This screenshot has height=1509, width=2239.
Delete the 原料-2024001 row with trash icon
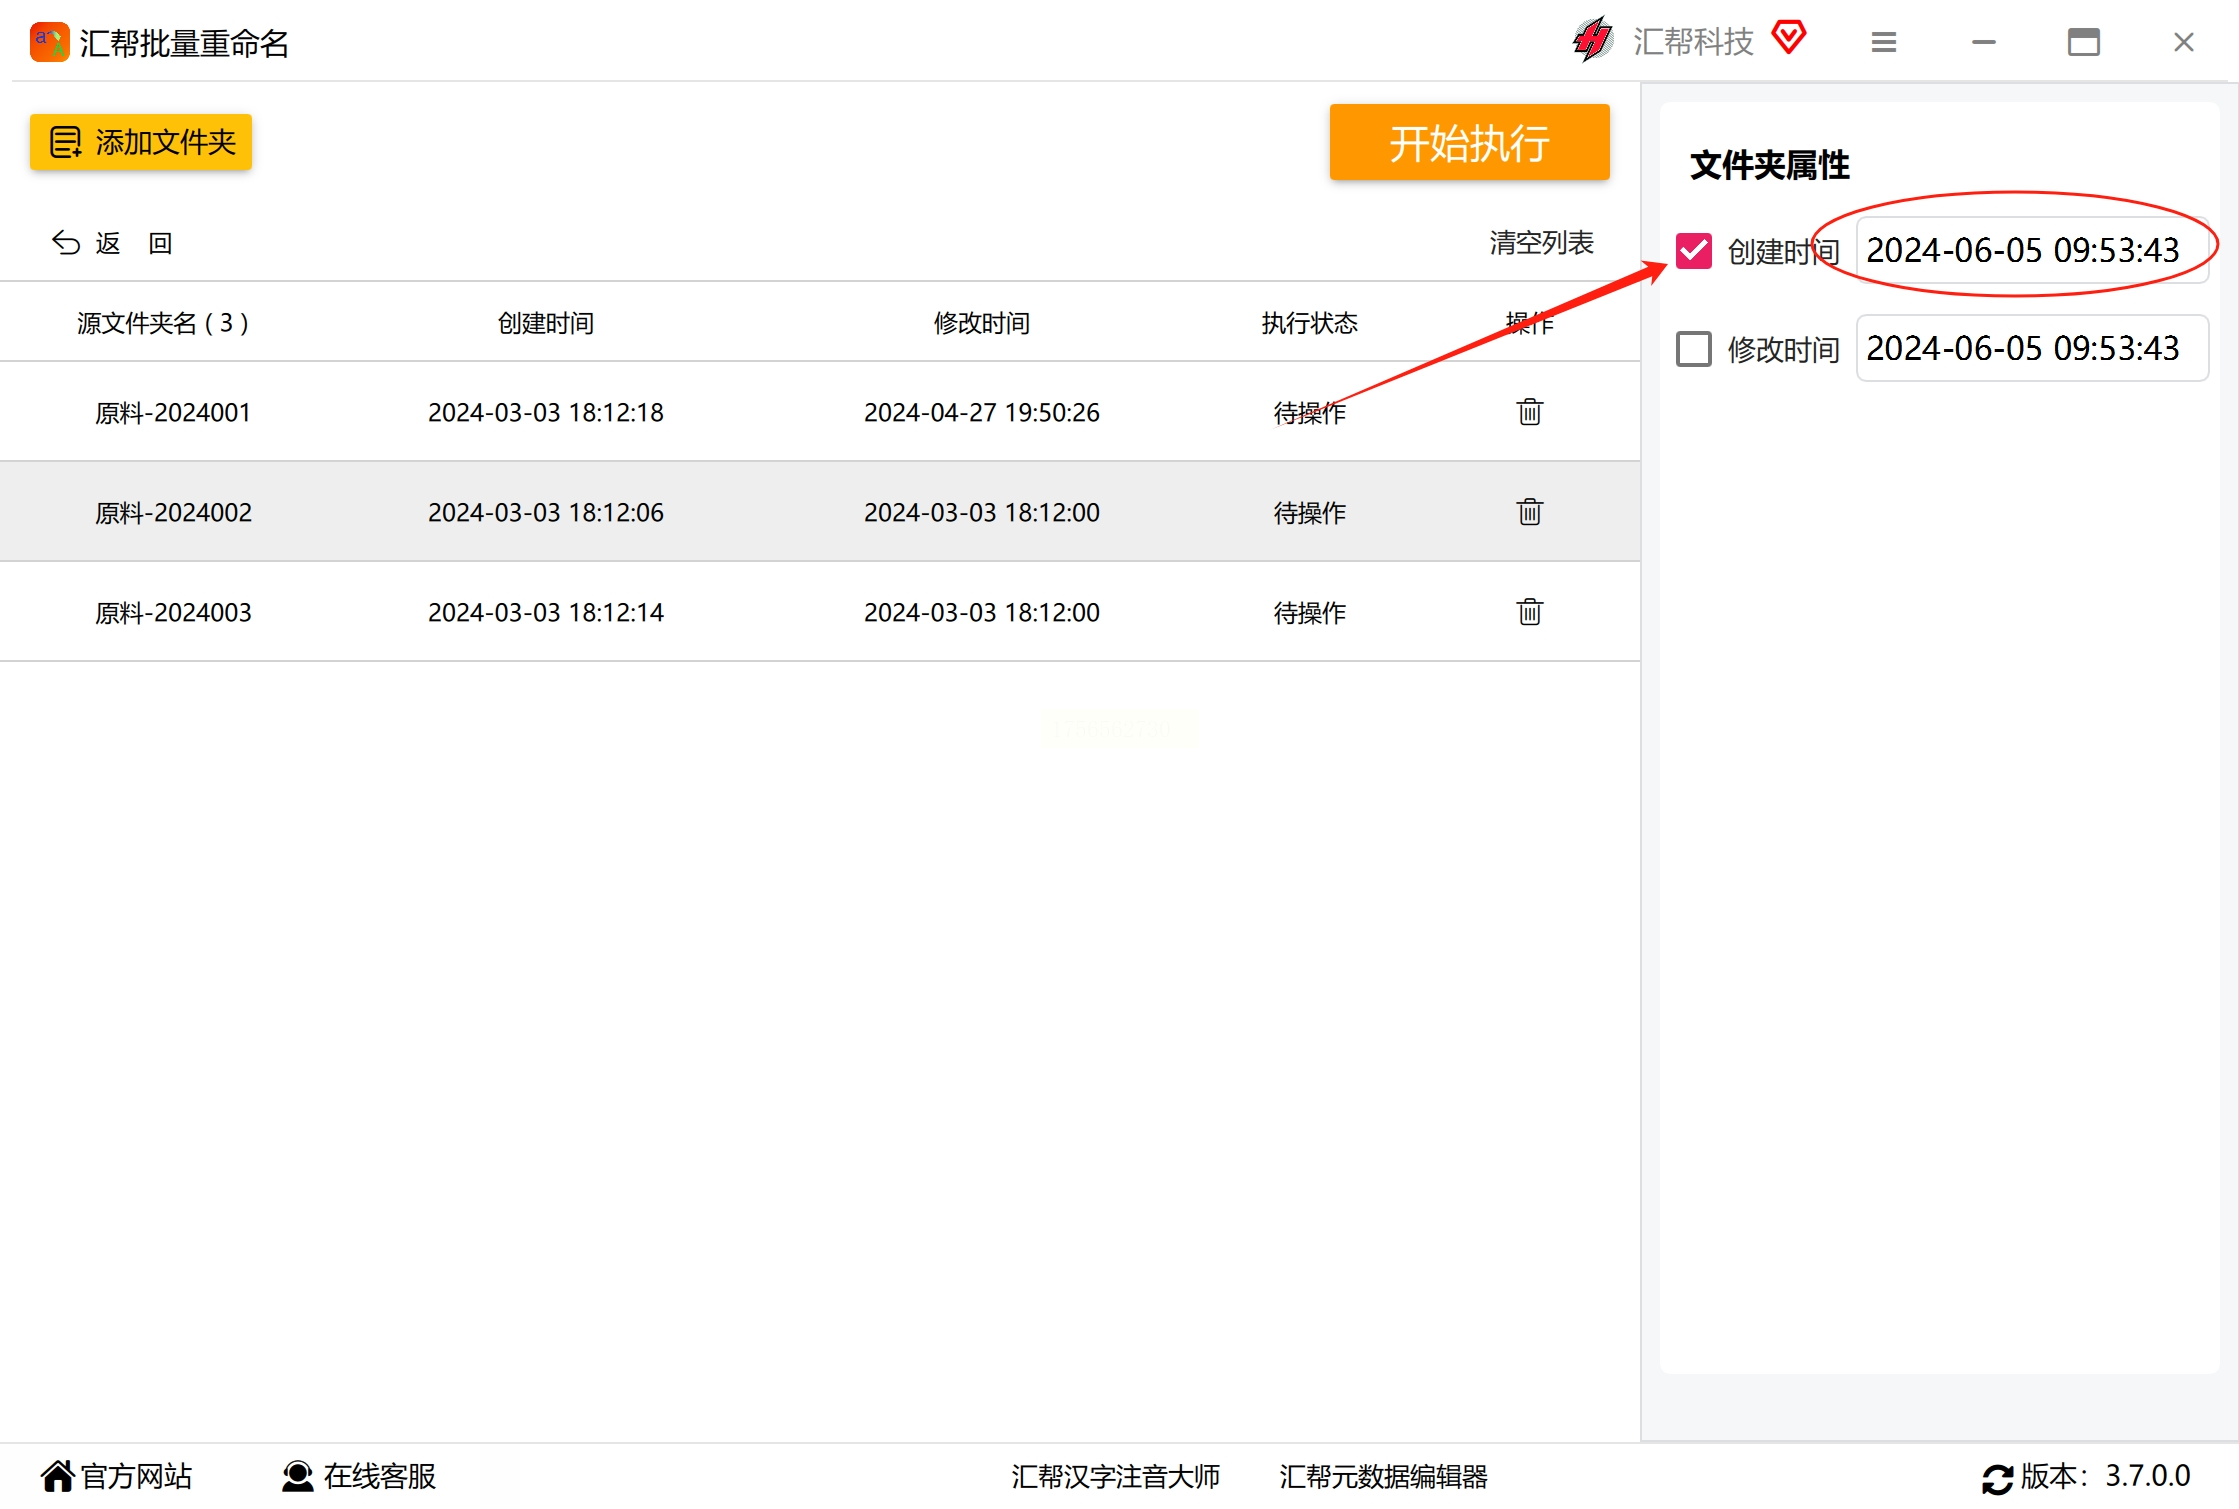click(x=1529, y=412)
